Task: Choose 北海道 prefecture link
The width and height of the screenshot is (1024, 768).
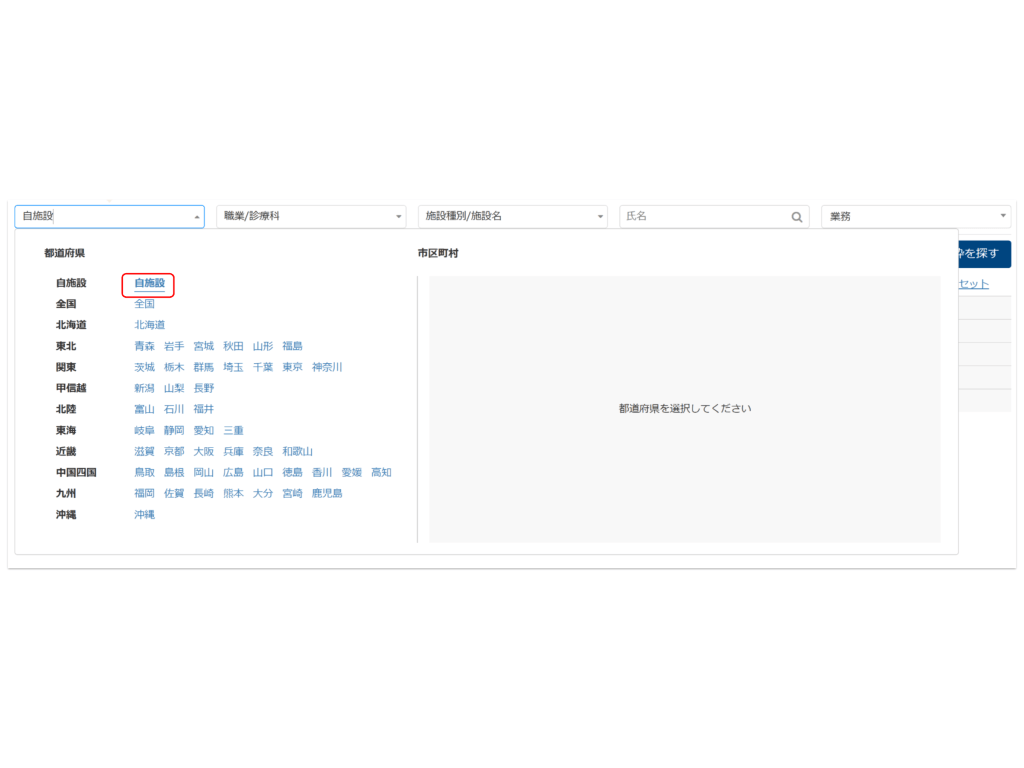Action: tap(150, 325)
